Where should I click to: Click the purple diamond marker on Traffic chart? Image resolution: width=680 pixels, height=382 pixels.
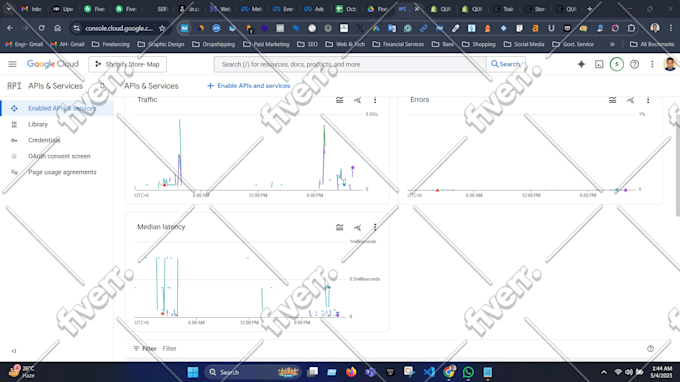353,167
